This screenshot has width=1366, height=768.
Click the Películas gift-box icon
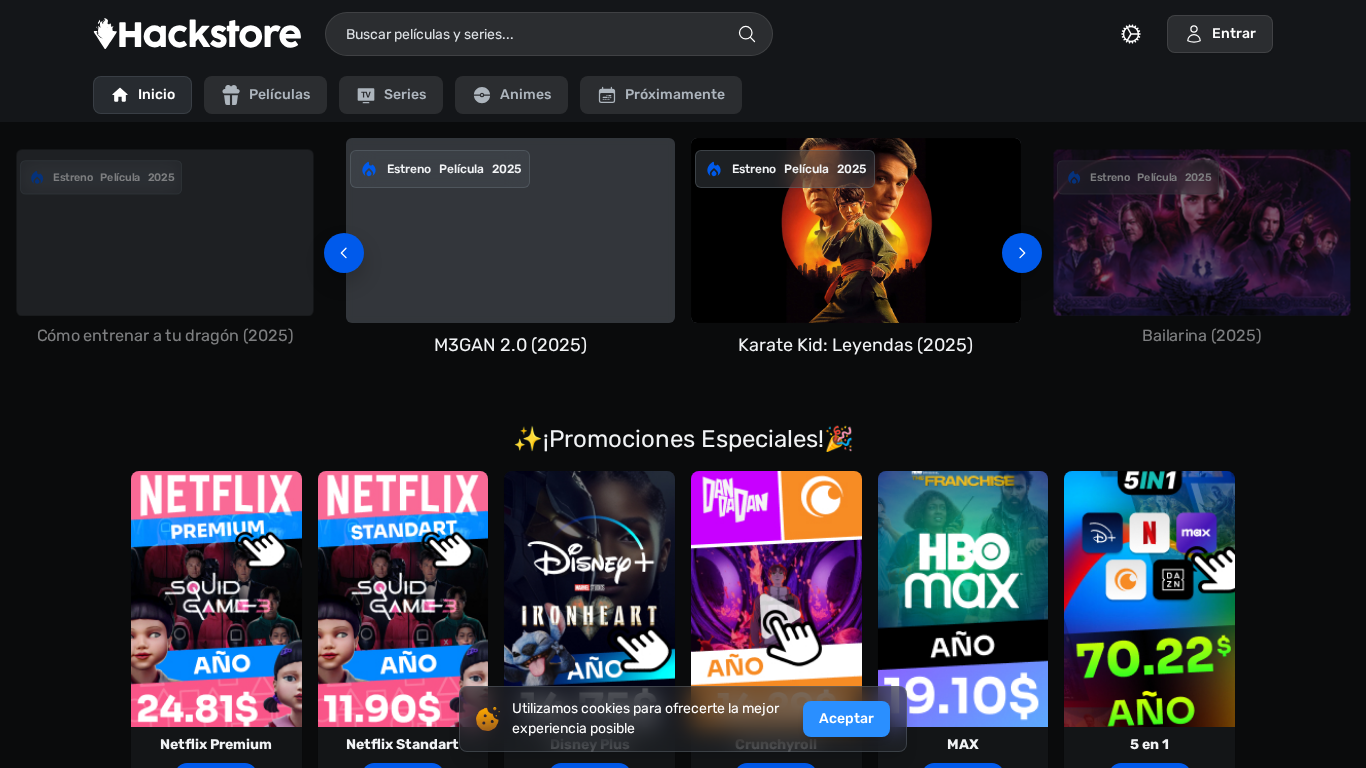(x=231, y=95)
